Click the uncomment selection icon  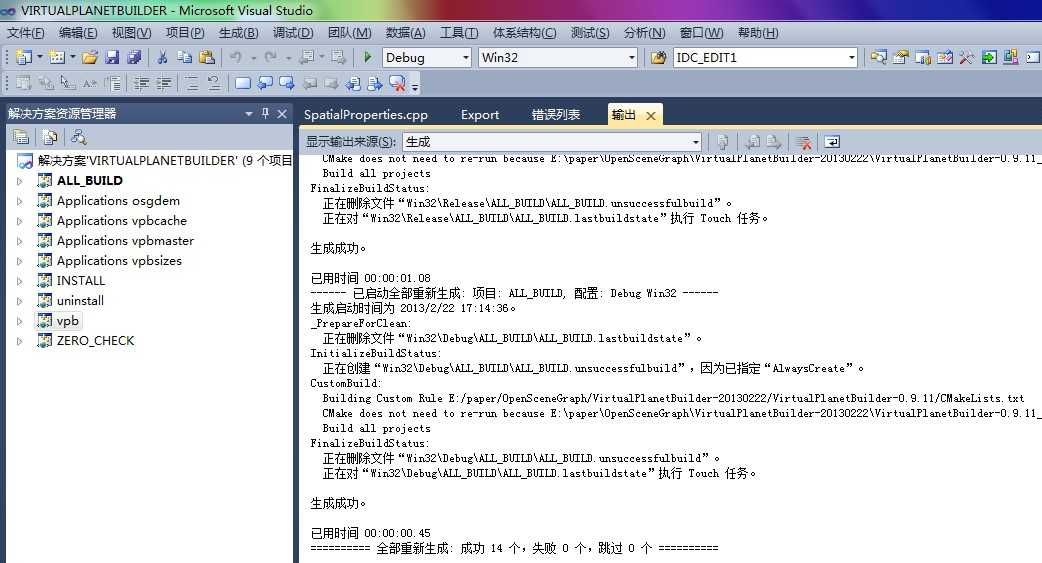coord(213,83)
